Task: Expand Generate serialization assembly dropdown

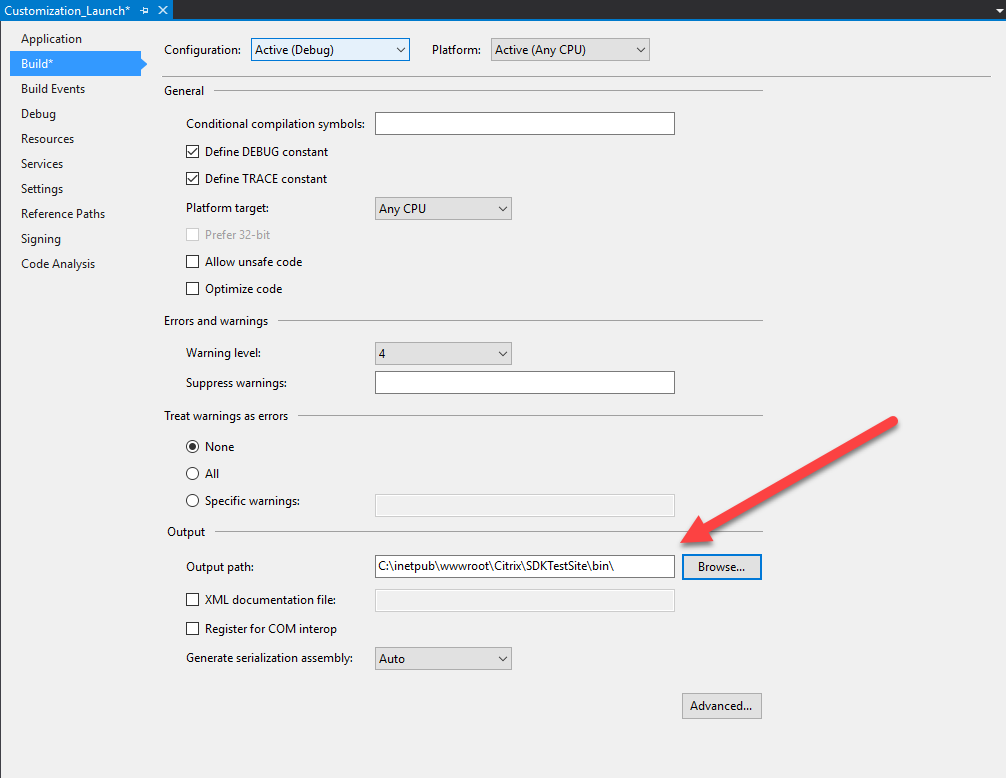Action: coord(443,659)
